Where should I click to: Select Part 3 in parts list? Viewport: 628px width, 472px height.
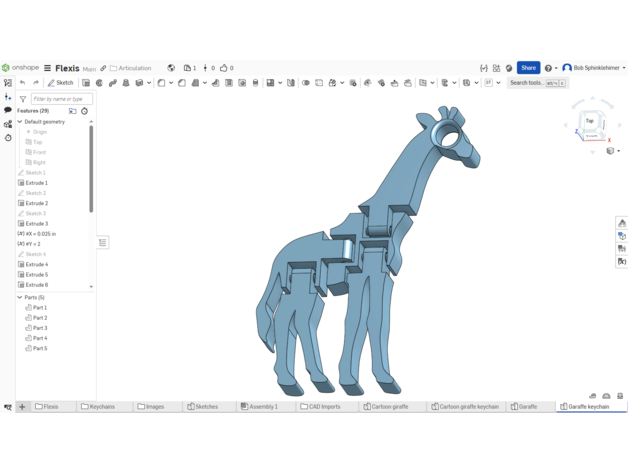click(x=40, y=328)
